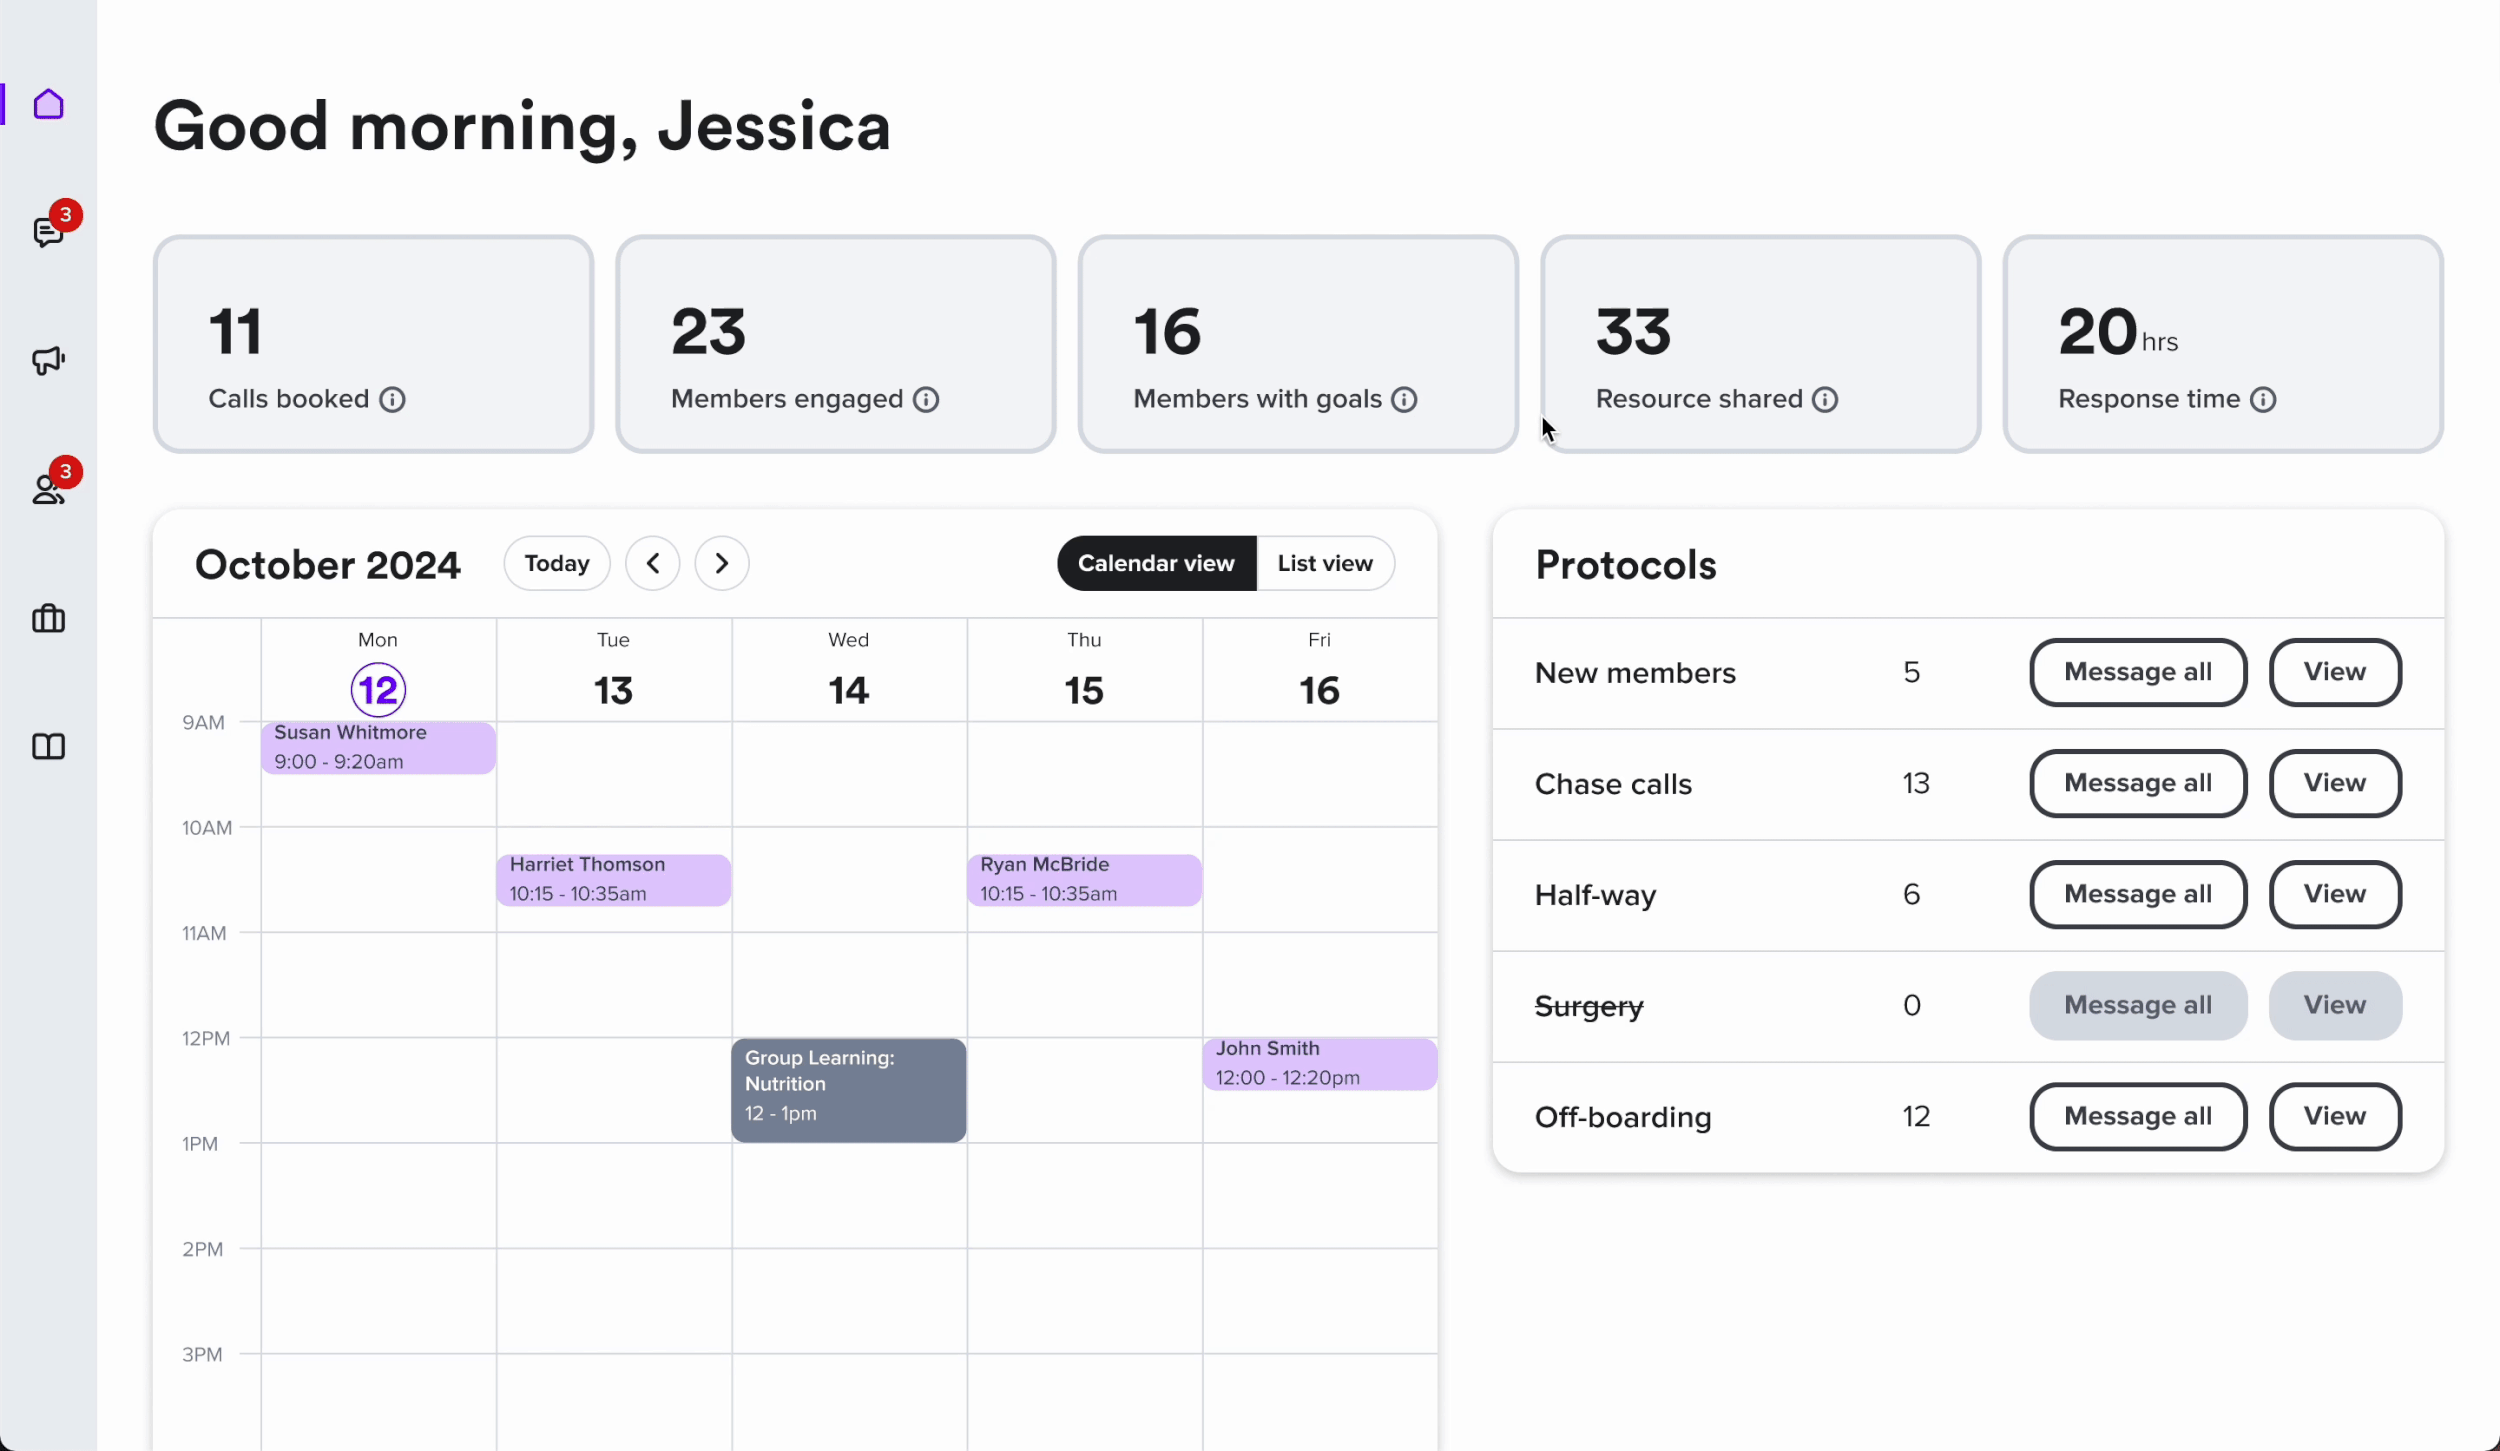Click View for the Off-boarding protocol

[x=2334, y=1116]
